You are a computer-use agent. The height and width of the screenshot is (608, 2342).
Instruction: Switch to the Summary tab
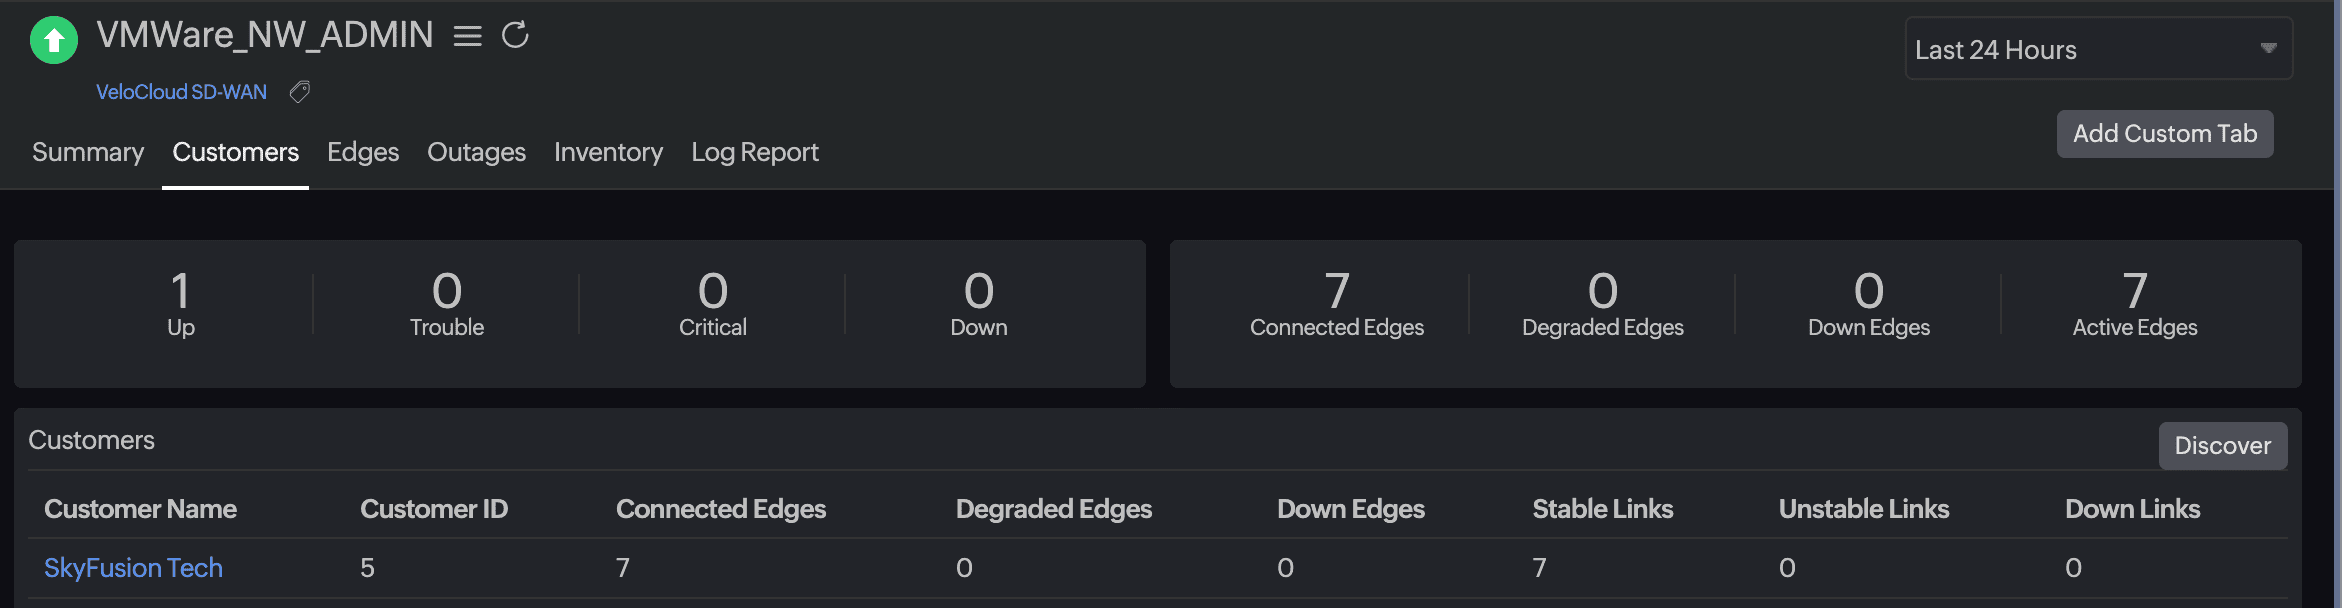click(87, 152)
